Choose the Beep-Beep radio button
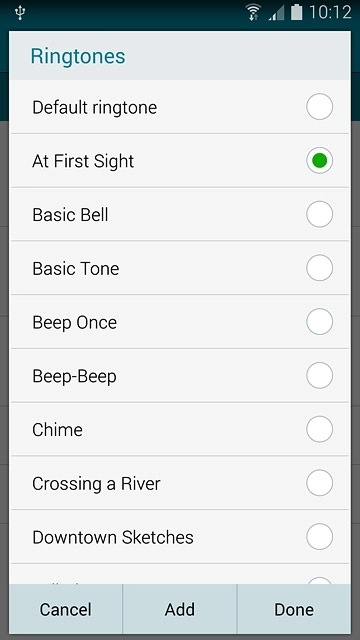Screen dimensions: 360x640 pyautogui.click(x=319, y=376)
